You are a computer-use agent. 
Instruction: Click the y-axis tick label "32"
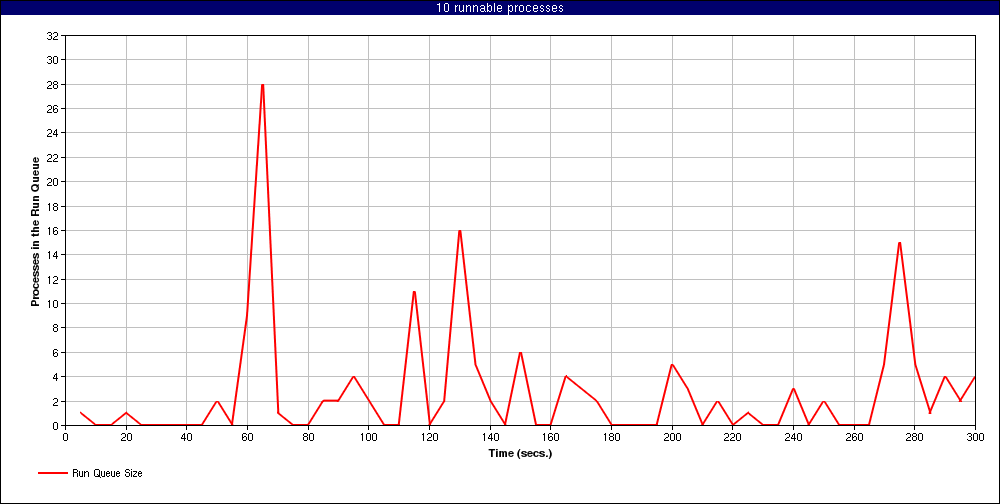tap(52, 36)
